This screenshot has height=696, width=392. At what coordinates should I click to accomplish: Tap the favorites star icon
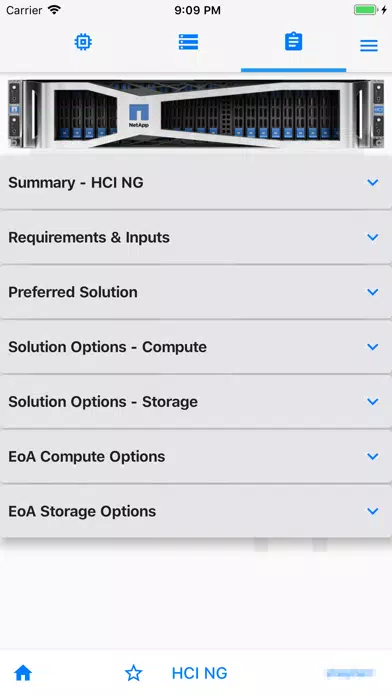point(133,673)
